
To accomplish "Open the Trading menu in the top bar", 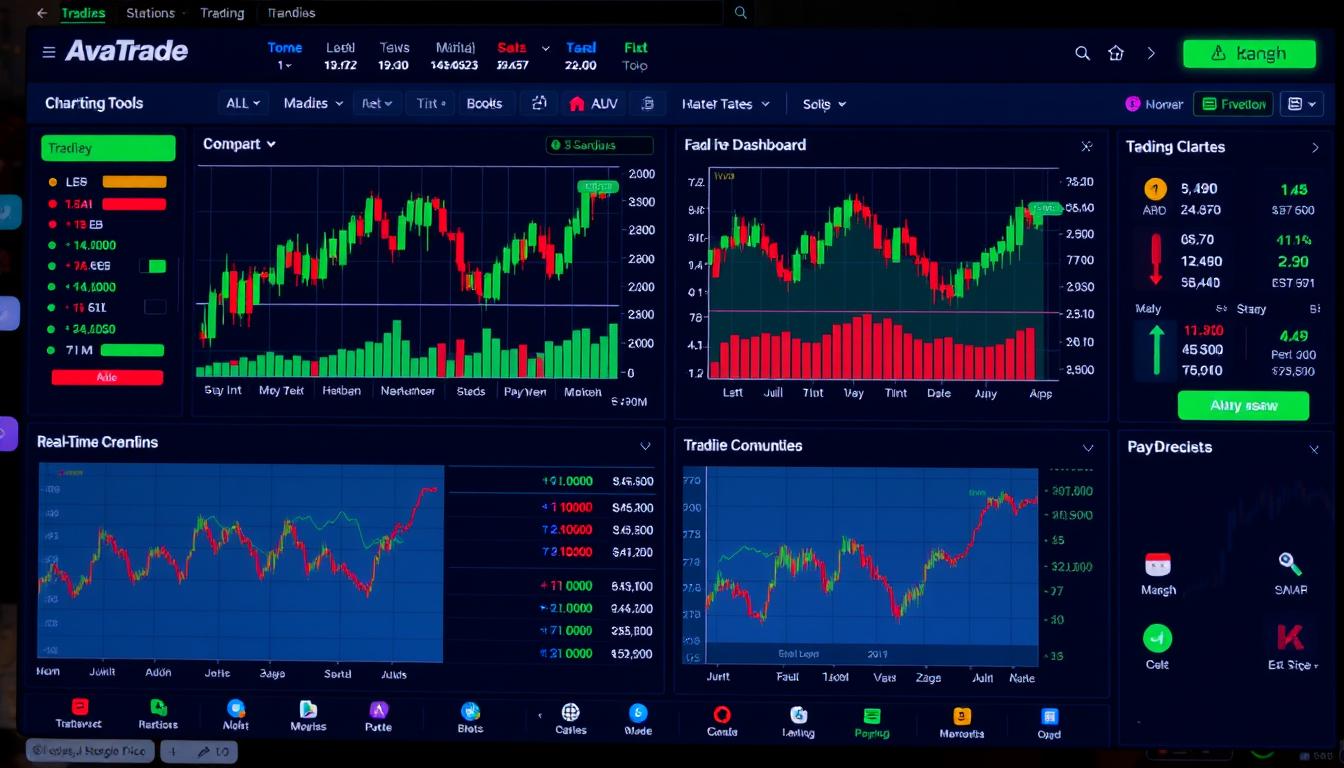I will tap(222, 13).
